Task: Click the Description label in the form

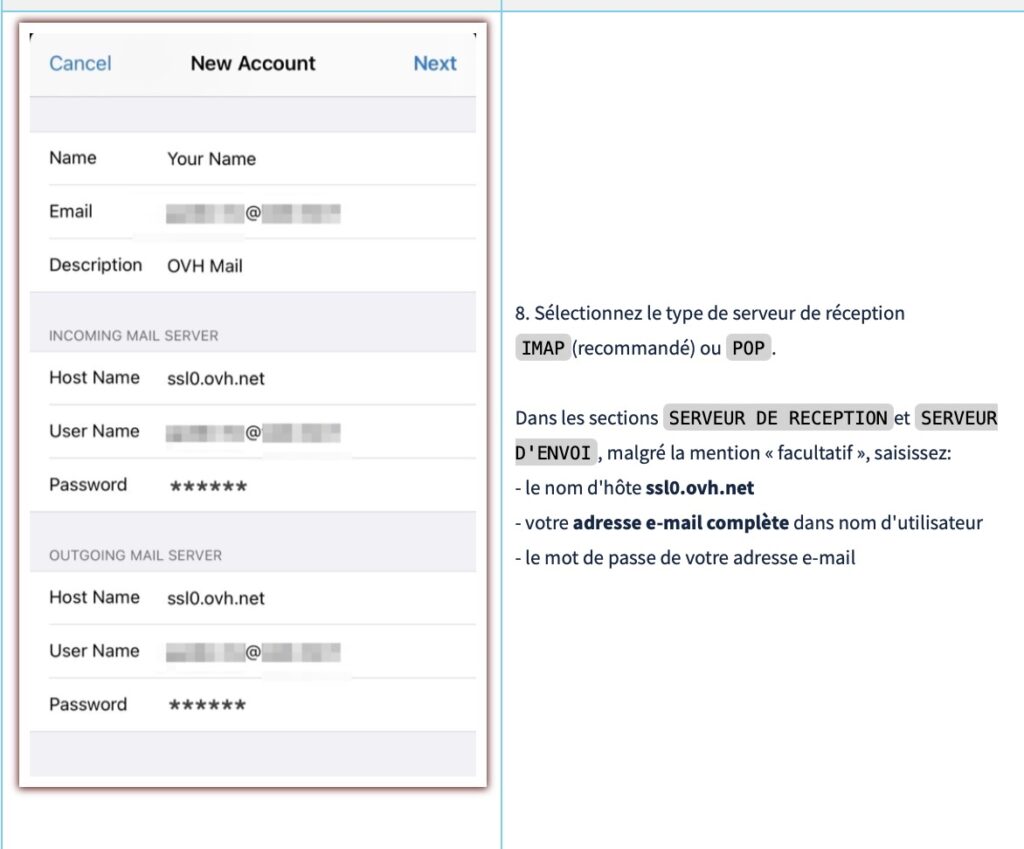Action: coord(96,265)
